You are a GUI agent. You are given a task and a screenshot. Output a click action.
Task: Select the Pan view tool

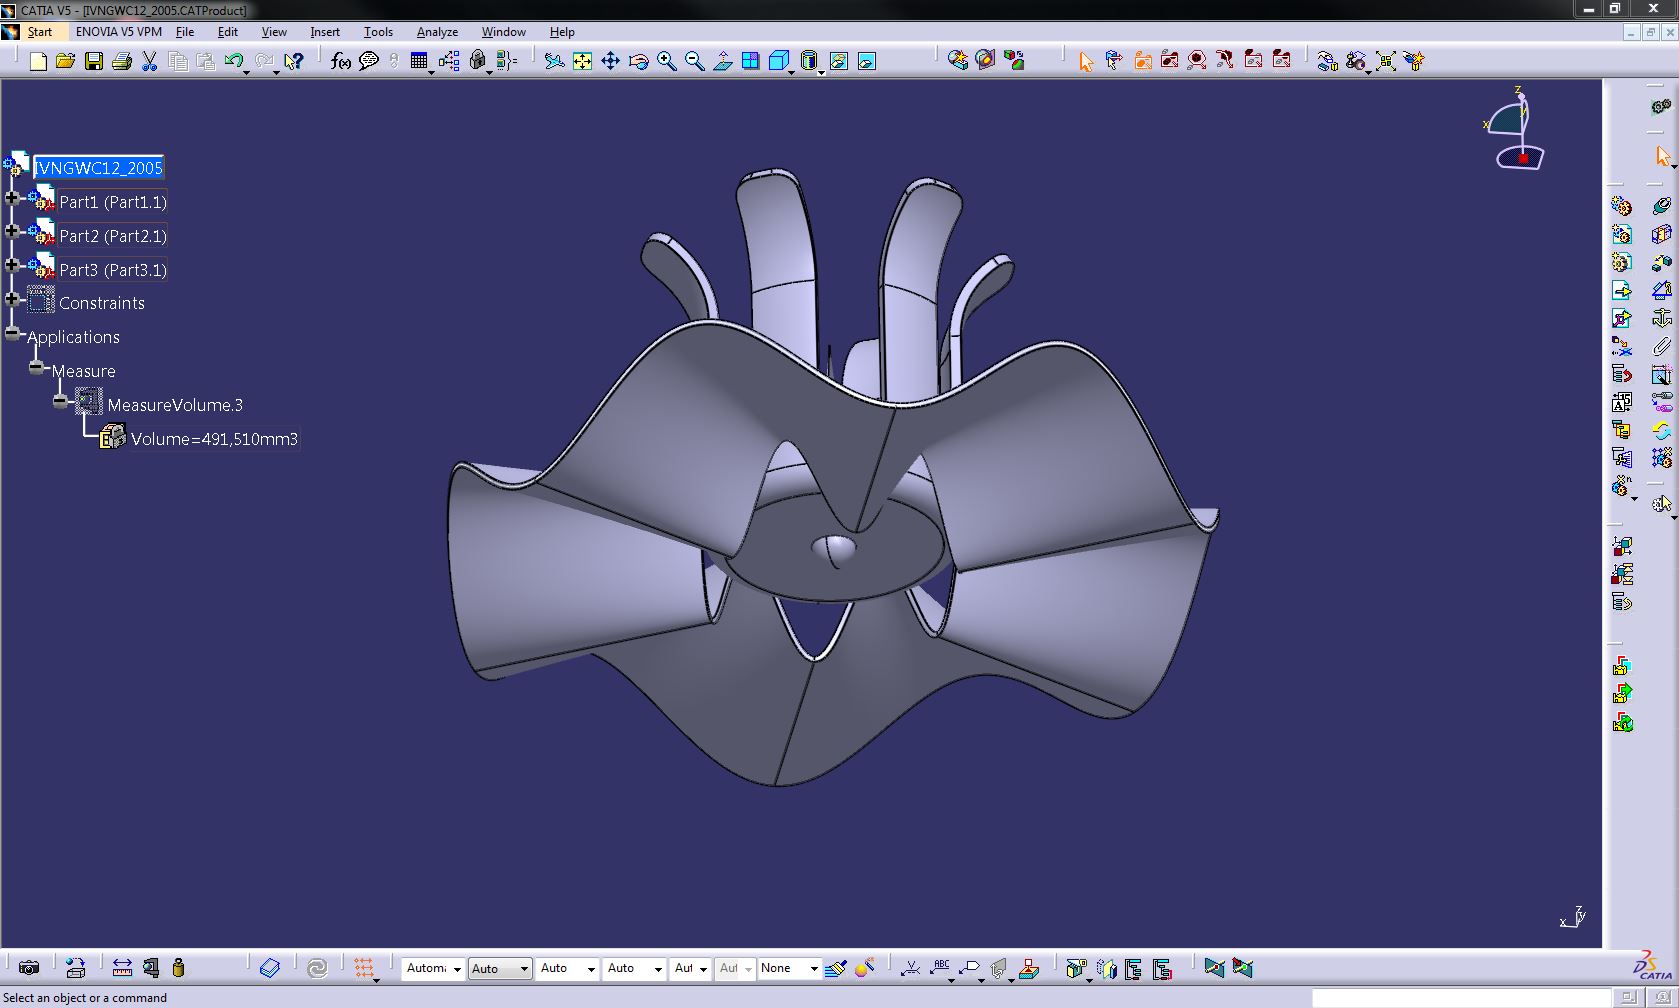point(610,62)
